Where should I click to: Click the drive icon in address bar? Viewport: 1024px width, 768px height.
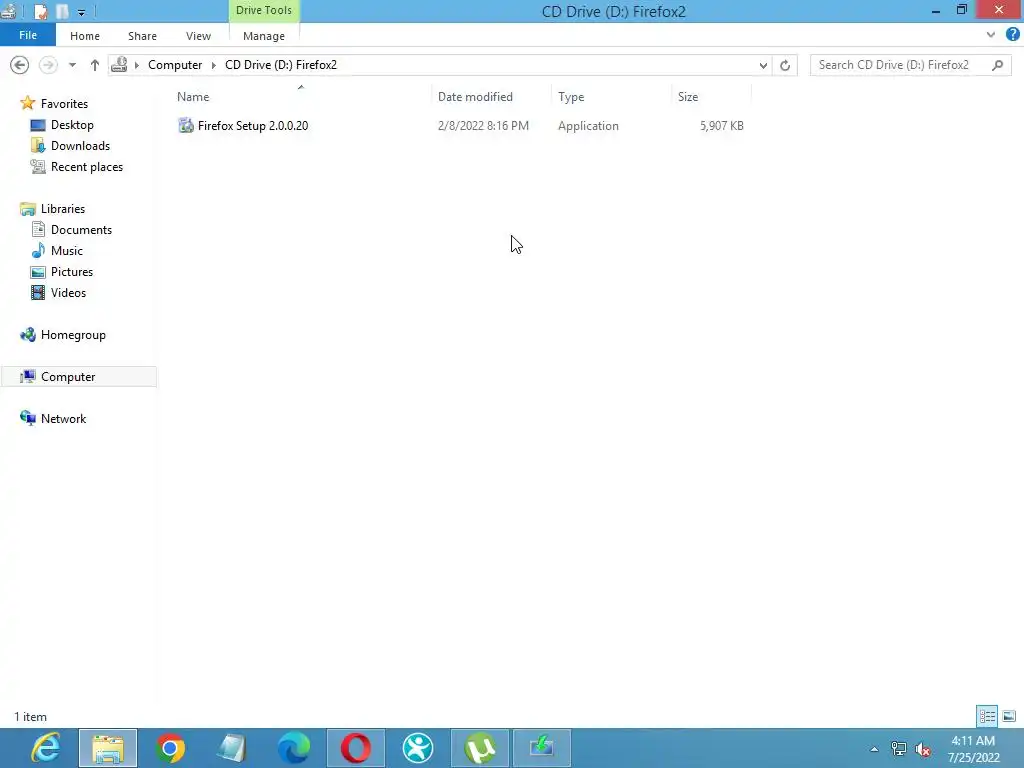(120, 65)
